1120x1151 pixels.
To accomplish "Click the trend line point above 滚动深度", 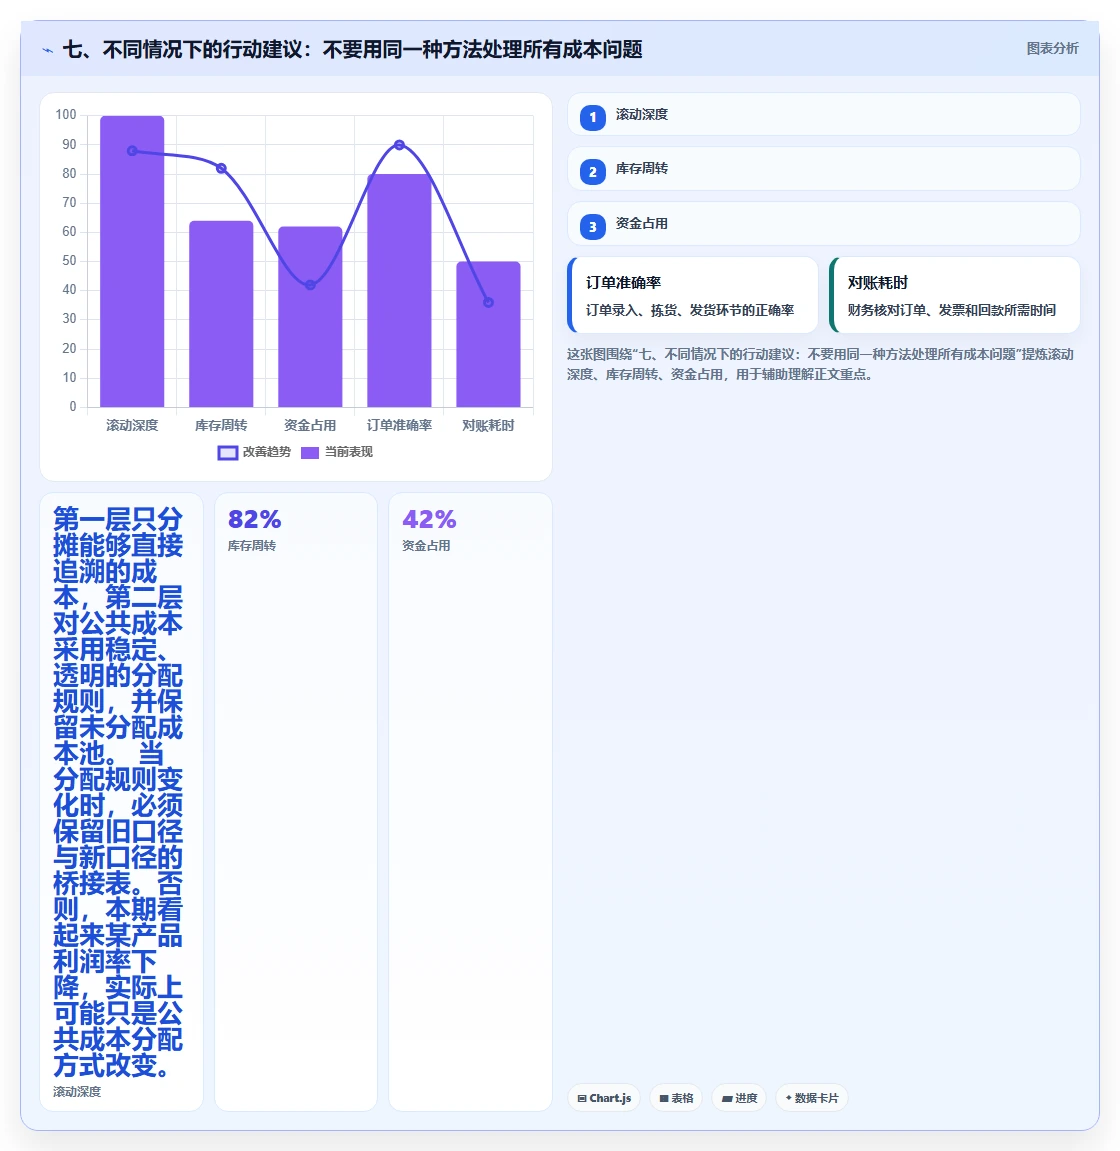I will tap(132, 150).
